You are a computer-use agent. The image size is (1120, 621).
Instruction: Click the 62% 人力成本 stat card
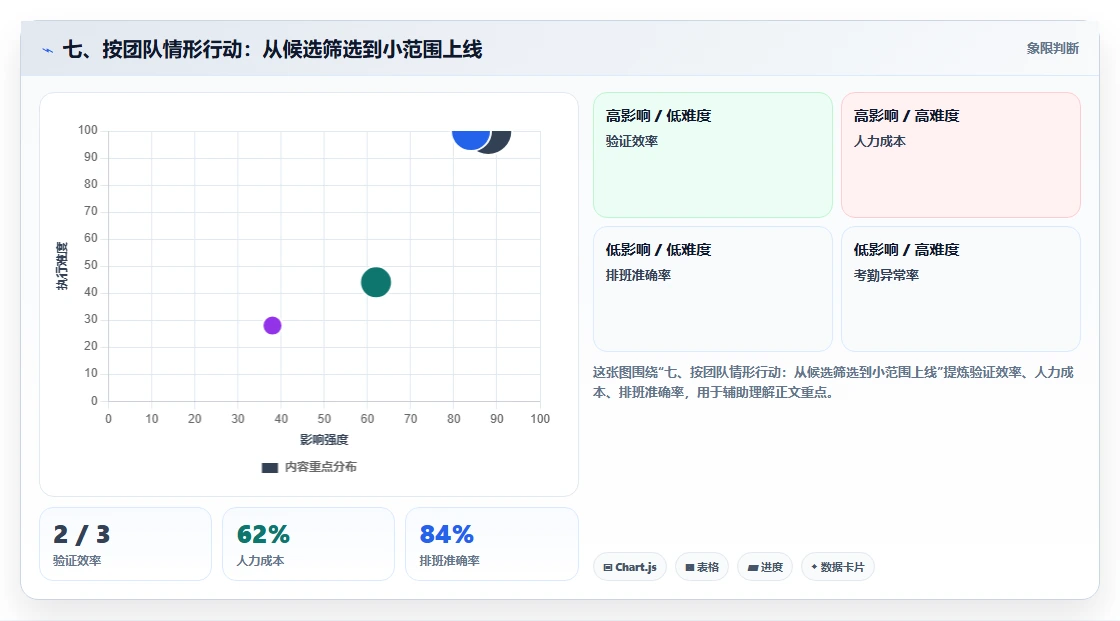tap(309, 544)
